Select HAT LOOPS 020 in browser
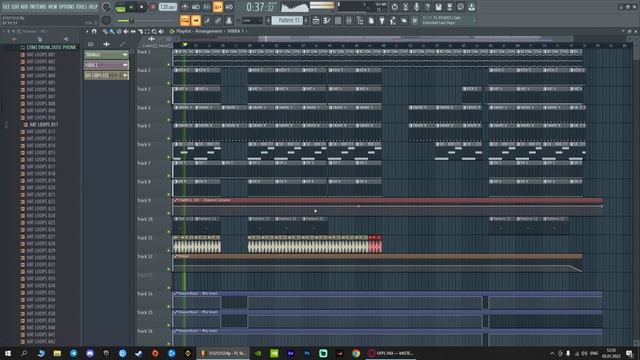Image resolution: width=640 pixels, height=360 pixels. 40,188
